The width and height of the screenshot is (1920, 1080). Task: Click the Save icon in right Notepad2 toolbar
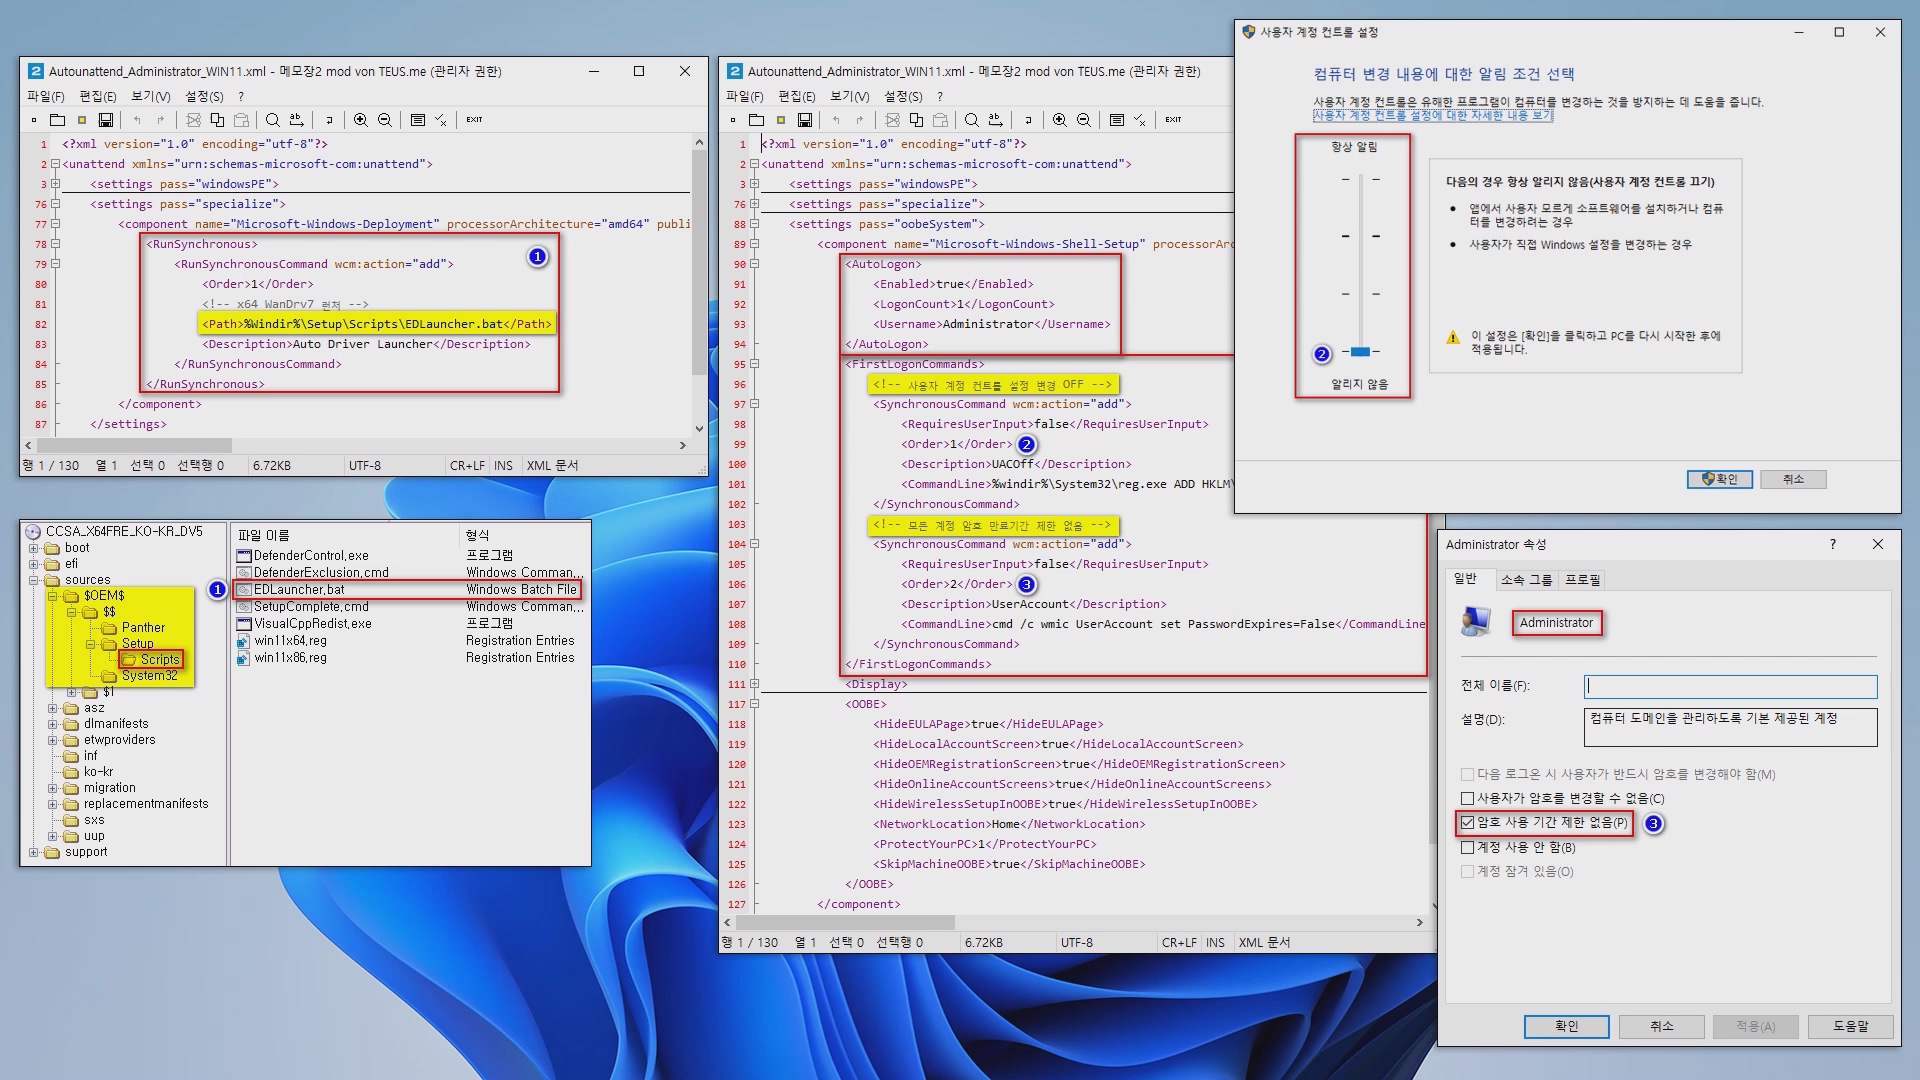[x=804, y=120]
